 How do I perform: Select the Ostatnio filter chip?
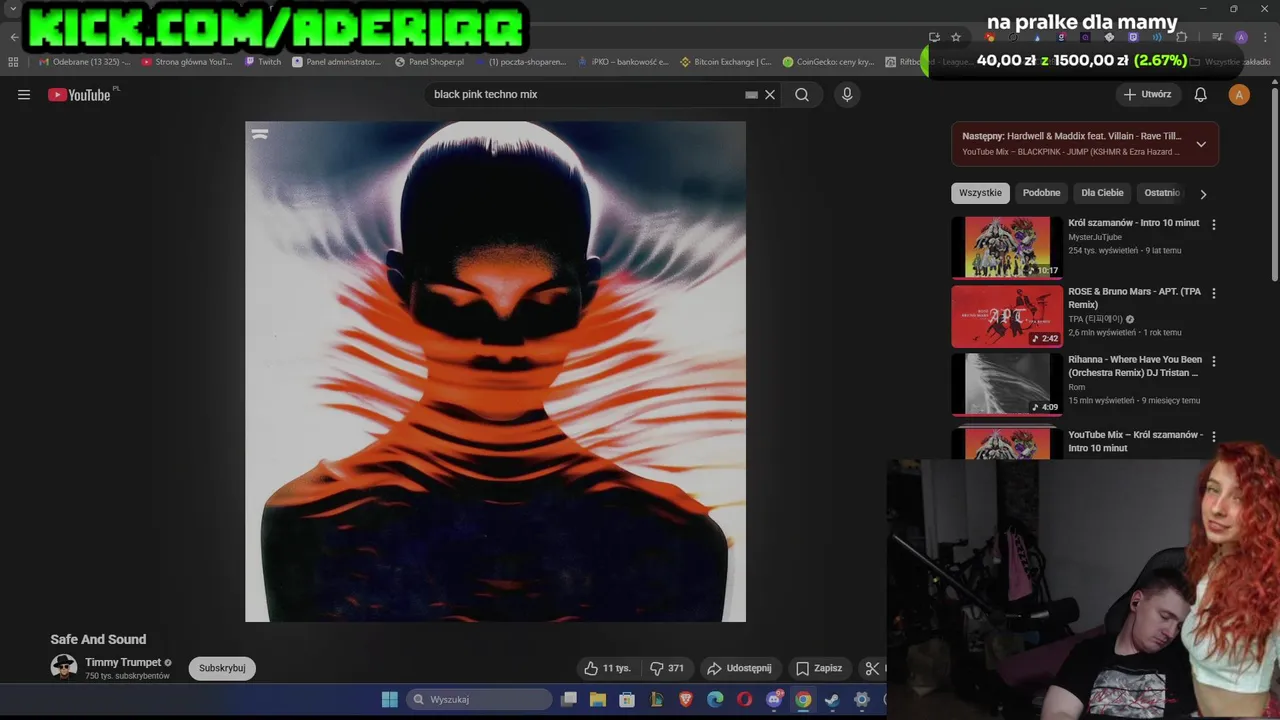click(x=1162, y=193)
